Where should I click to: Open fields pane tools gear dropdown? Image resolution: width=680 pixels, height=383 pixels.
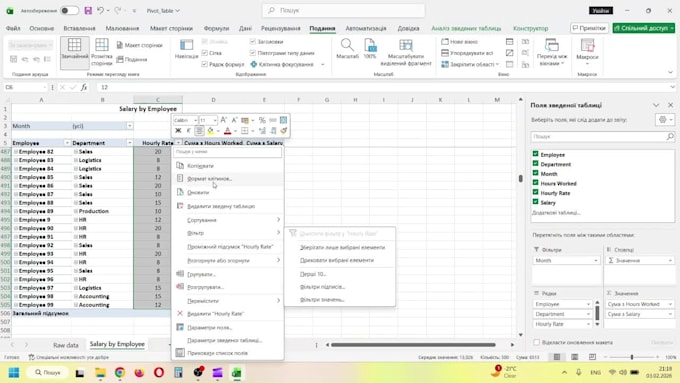click(x=665, y=120)
